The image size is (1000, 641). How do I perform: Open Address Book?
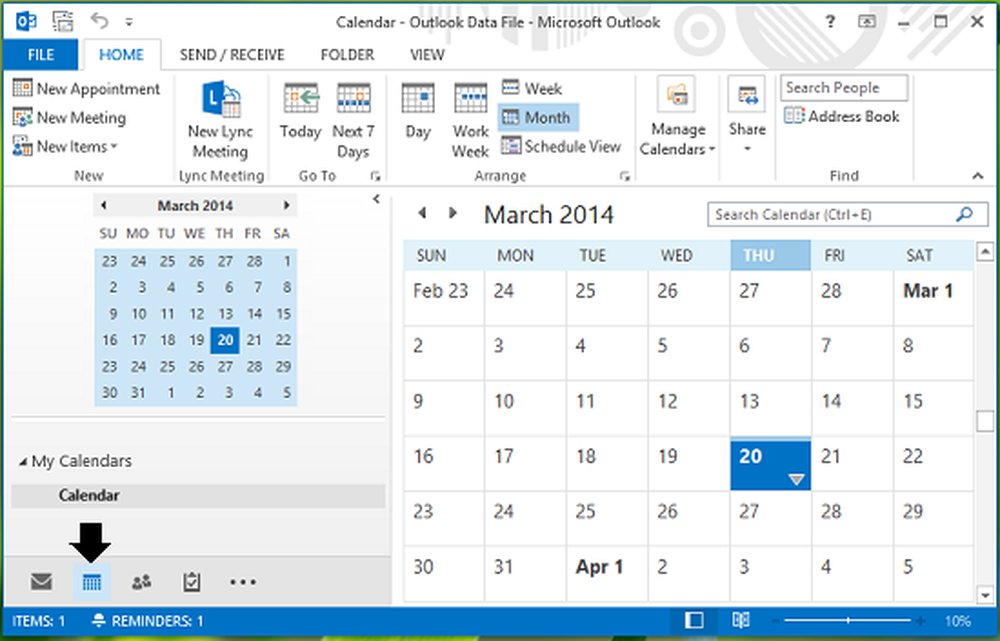pos(842,116)
